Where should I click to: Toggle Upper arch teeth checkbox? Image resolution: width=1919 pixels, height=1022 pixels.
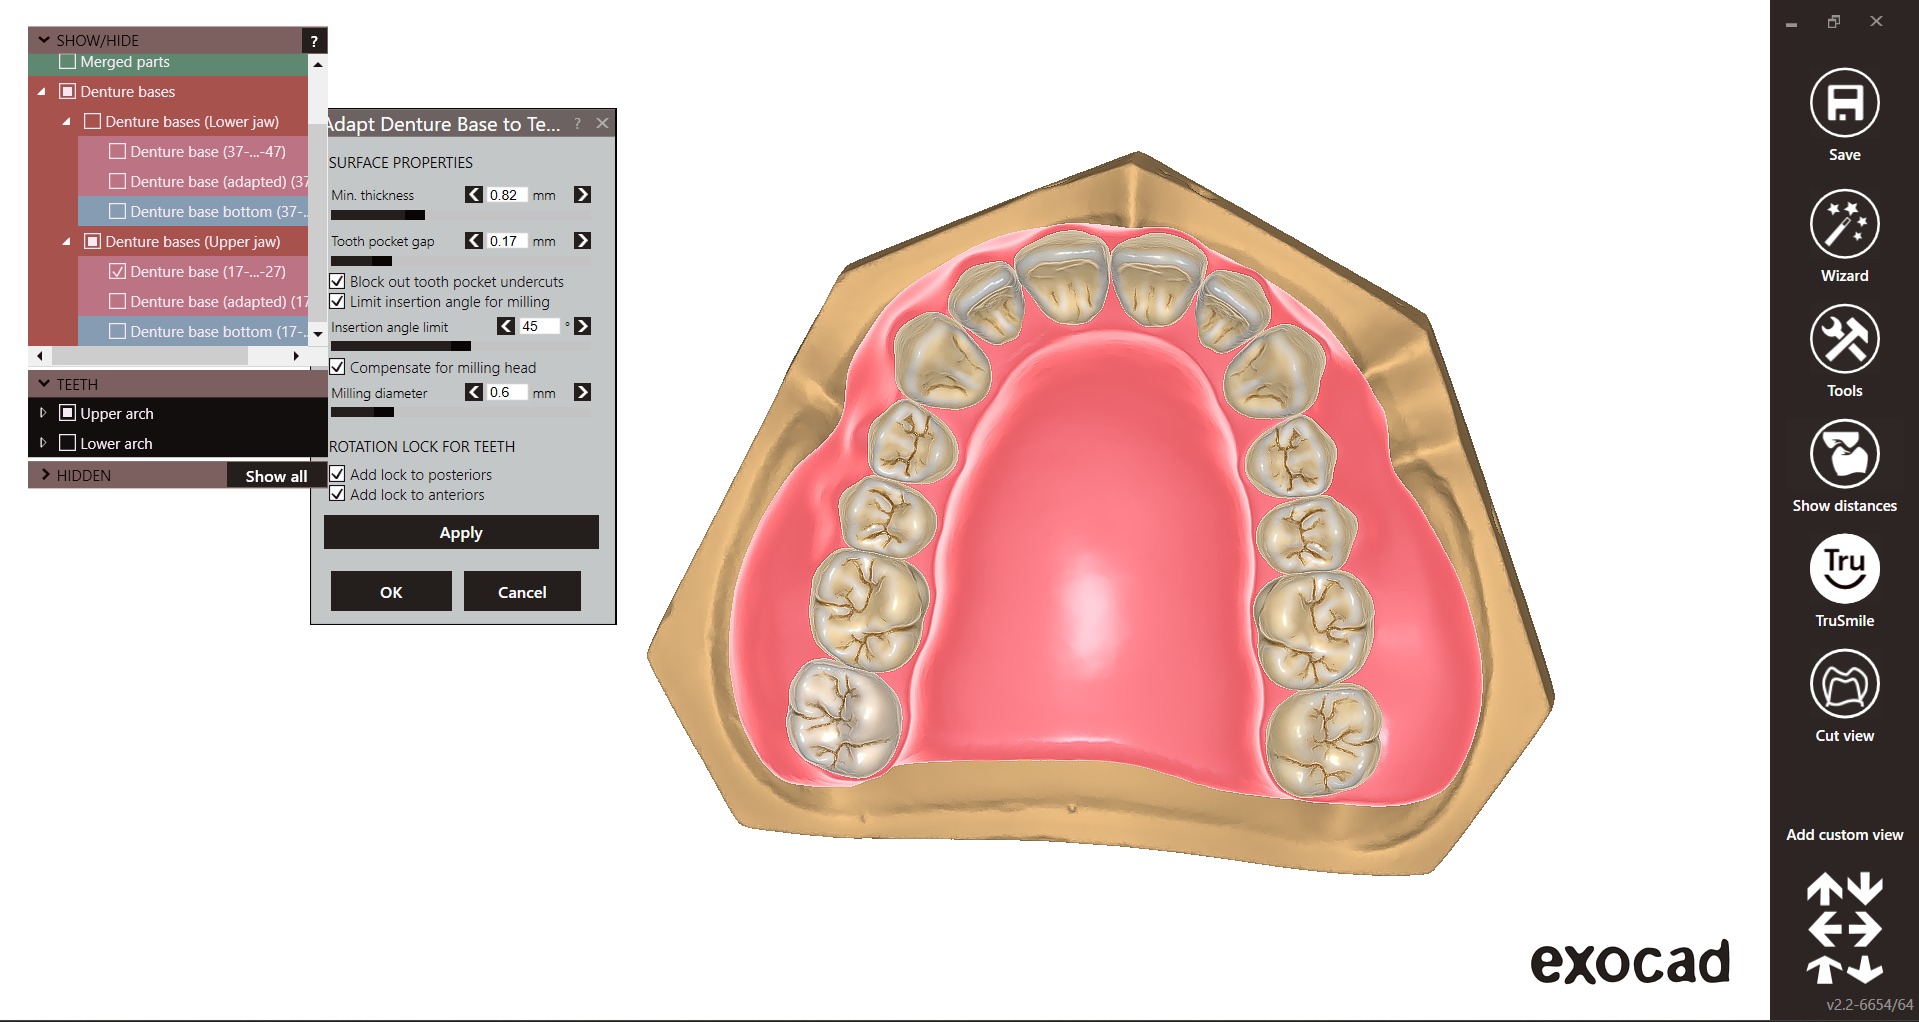[x=68, y=413]
